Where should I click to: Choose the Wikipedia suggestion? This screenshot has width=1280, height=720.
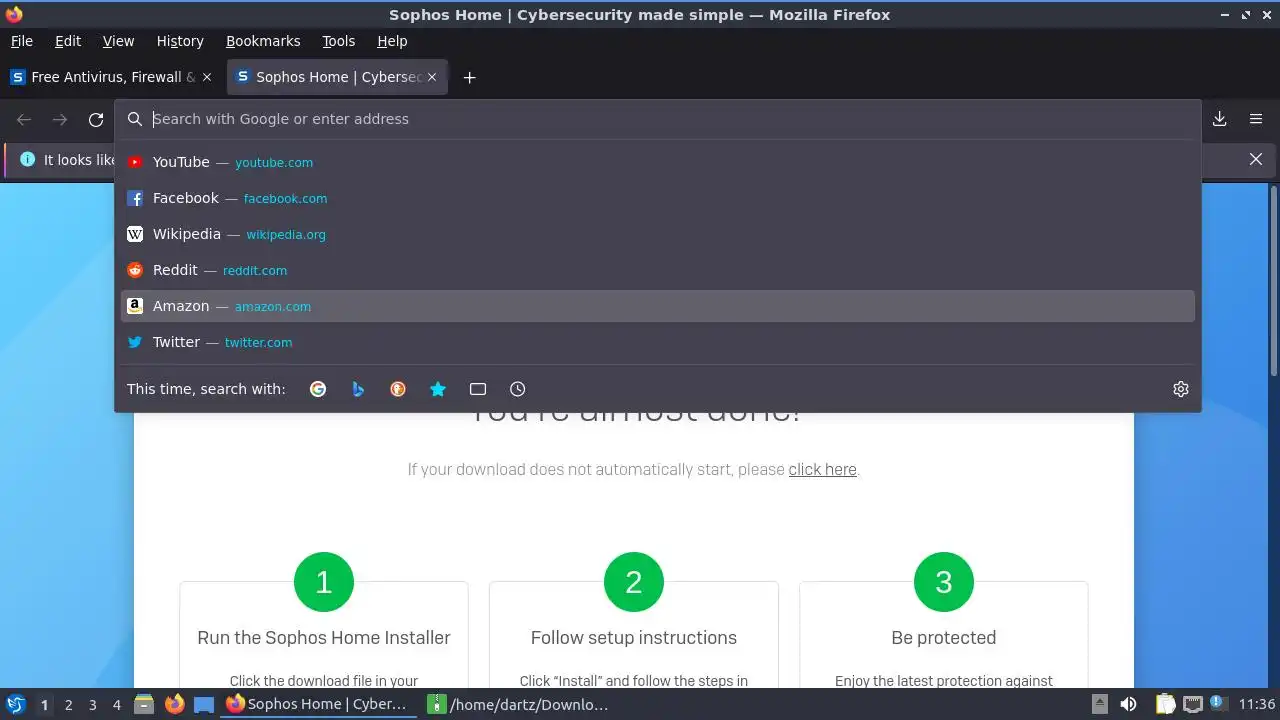point(658,234)
